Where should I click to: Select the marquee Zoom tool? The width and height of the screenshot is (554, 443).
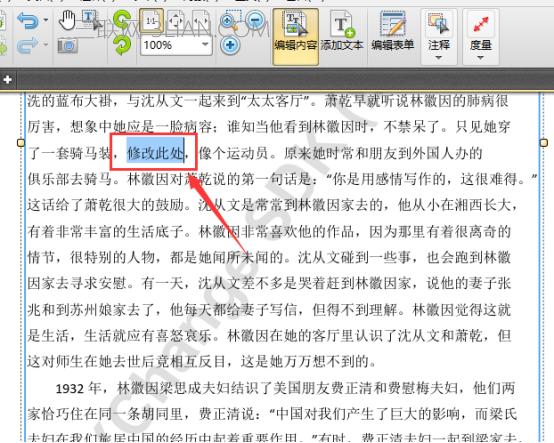tap(230, 20)
